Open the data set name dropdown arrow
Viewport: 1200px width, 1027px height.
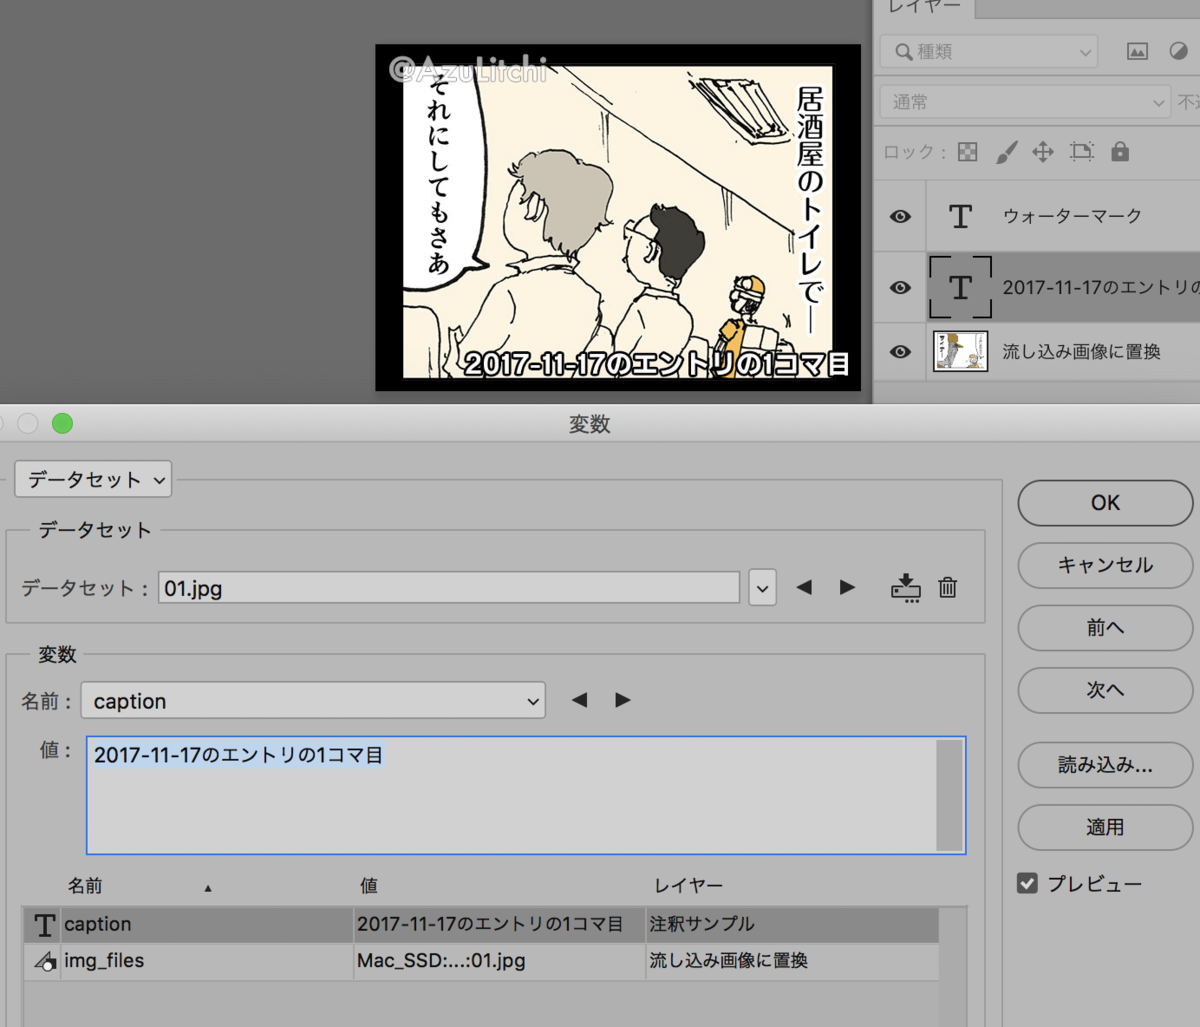762,588
